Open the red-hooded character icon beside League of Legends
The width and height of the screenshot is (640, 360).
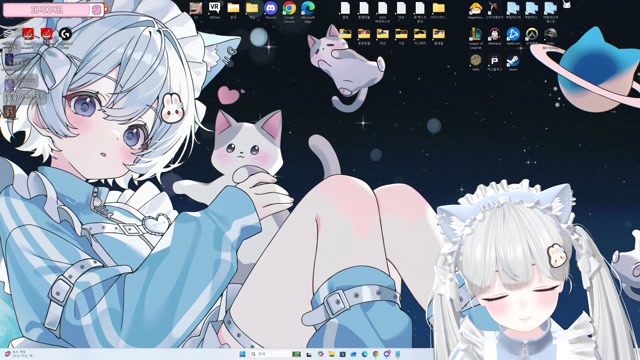pos(494,34)
